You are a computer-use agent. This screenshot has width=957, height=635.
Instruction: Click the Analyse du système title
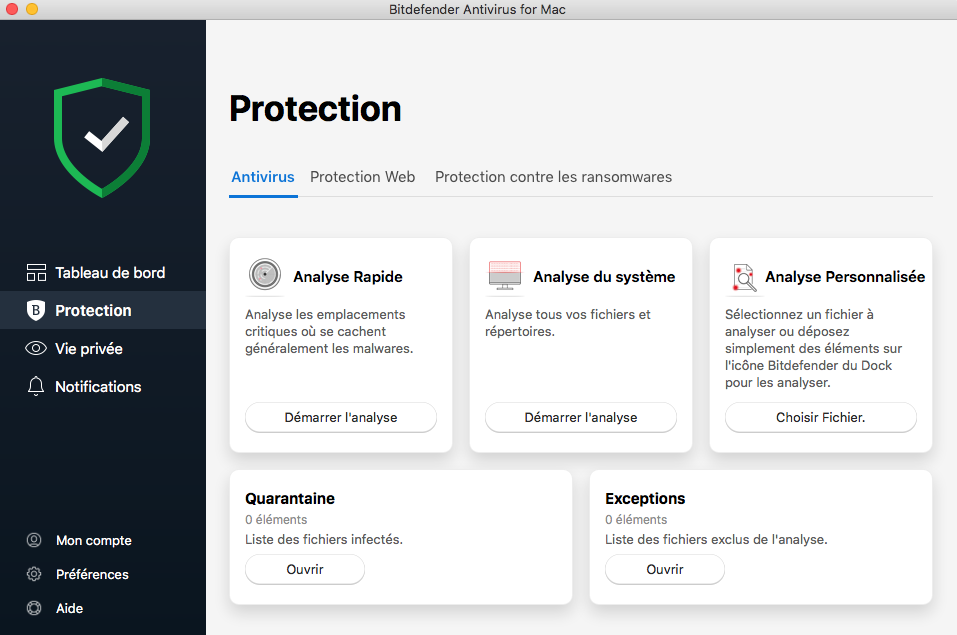604,277
